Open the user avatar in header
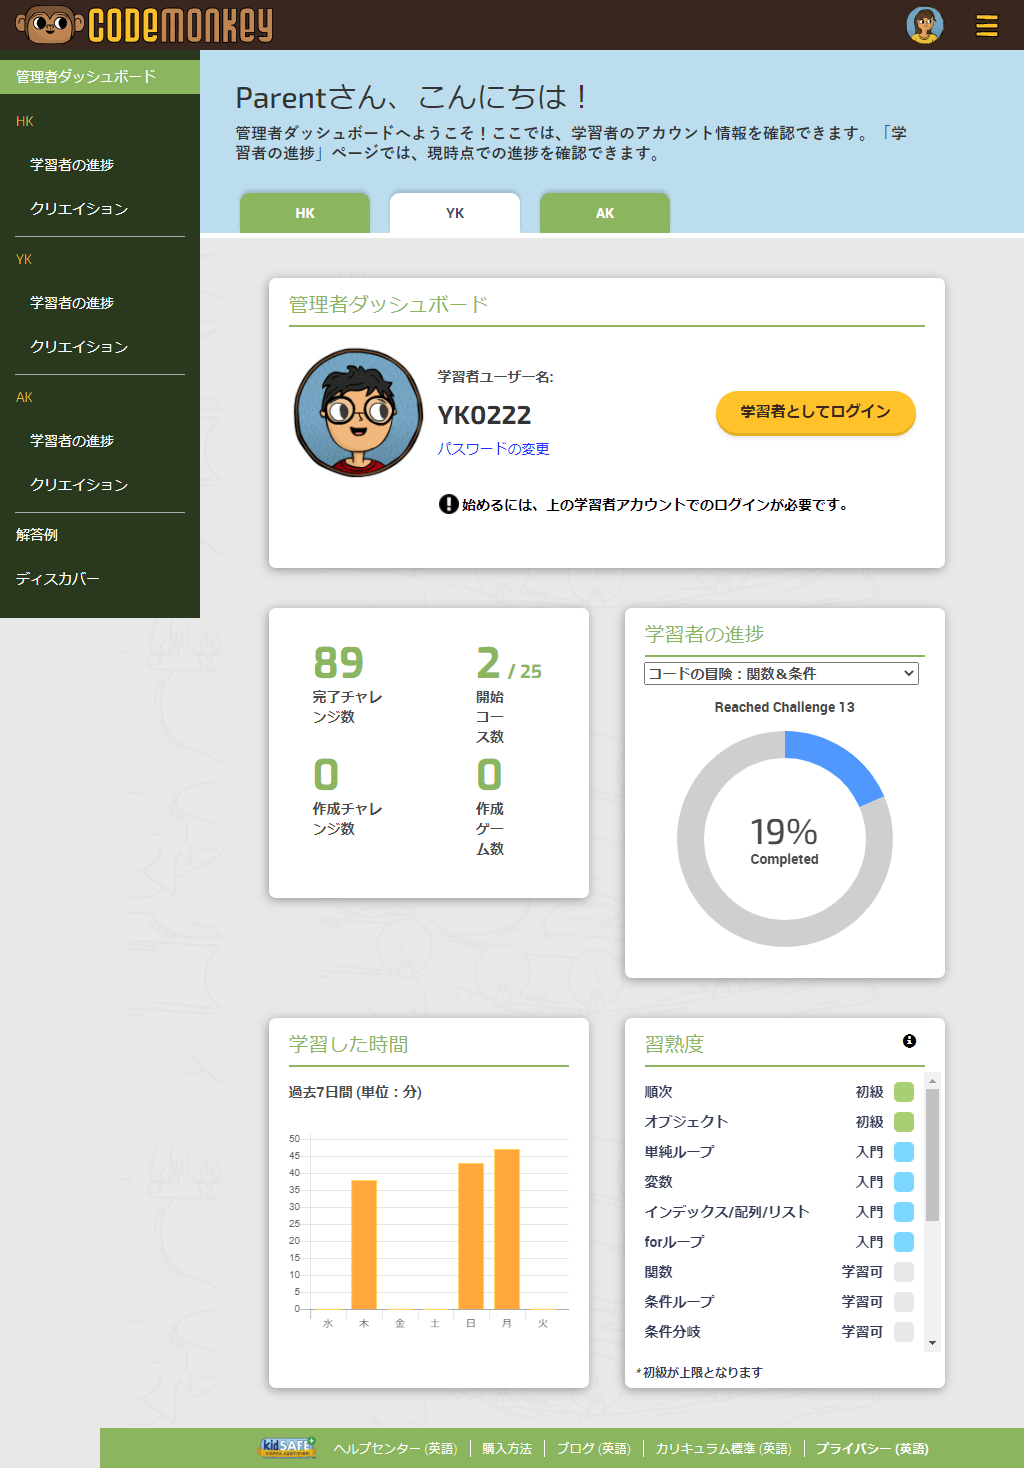 point(924,25)
